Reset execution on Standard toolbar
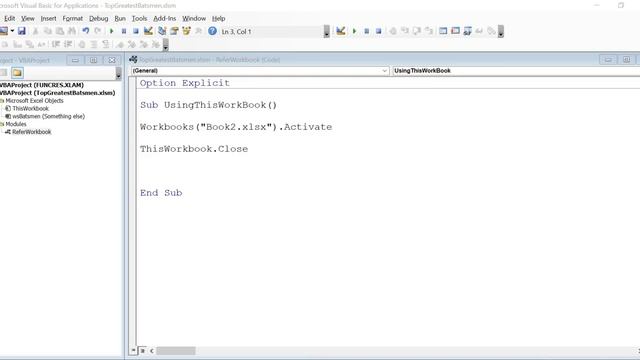 pyautogui.click(x=136, y=31)
